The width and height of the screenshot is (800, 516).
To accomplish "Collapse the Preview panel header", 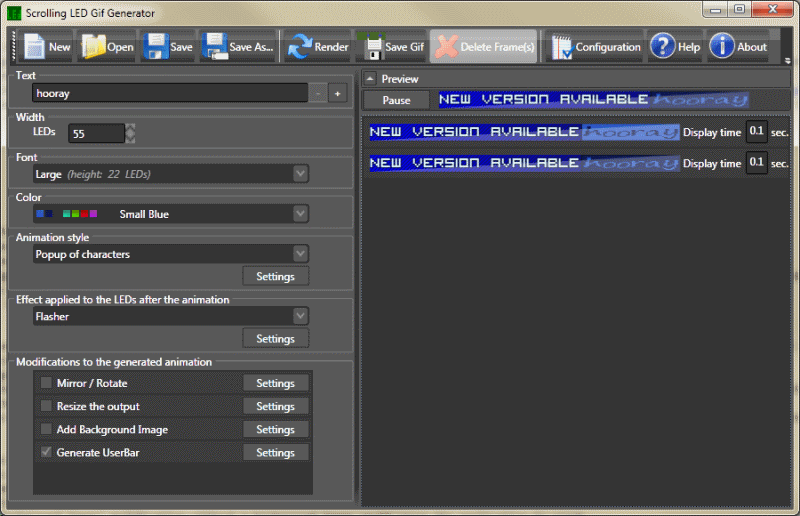I will point(370,79).
